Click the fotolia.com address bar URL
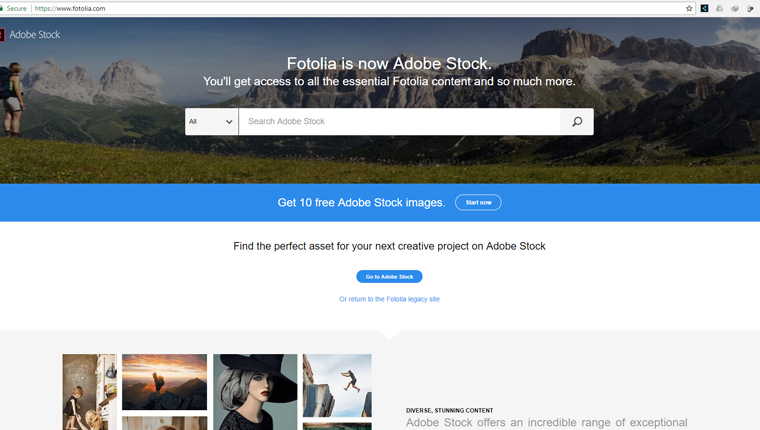Viewport: 760px width, 430px height. click(70, 8)
